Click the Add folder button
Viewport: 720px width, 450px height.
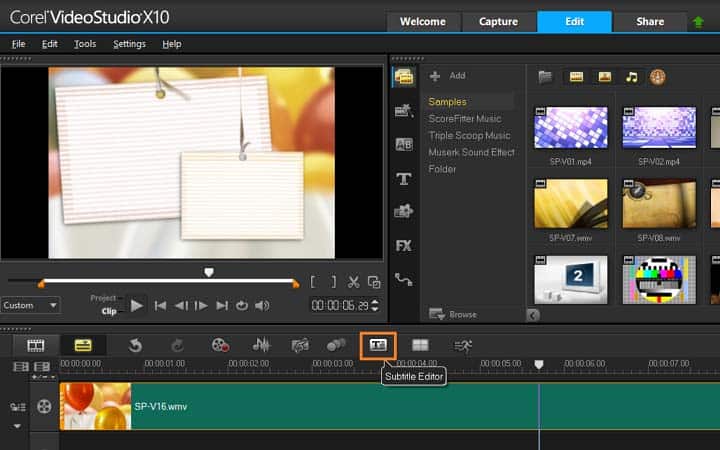tap(448, 76)
